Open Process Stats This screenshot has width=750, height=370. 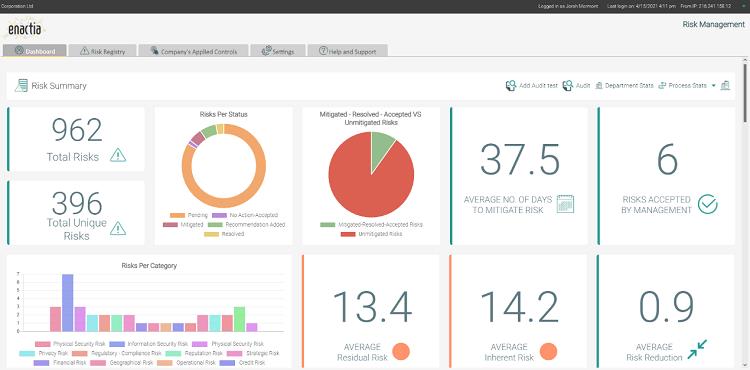pos(682,86)
